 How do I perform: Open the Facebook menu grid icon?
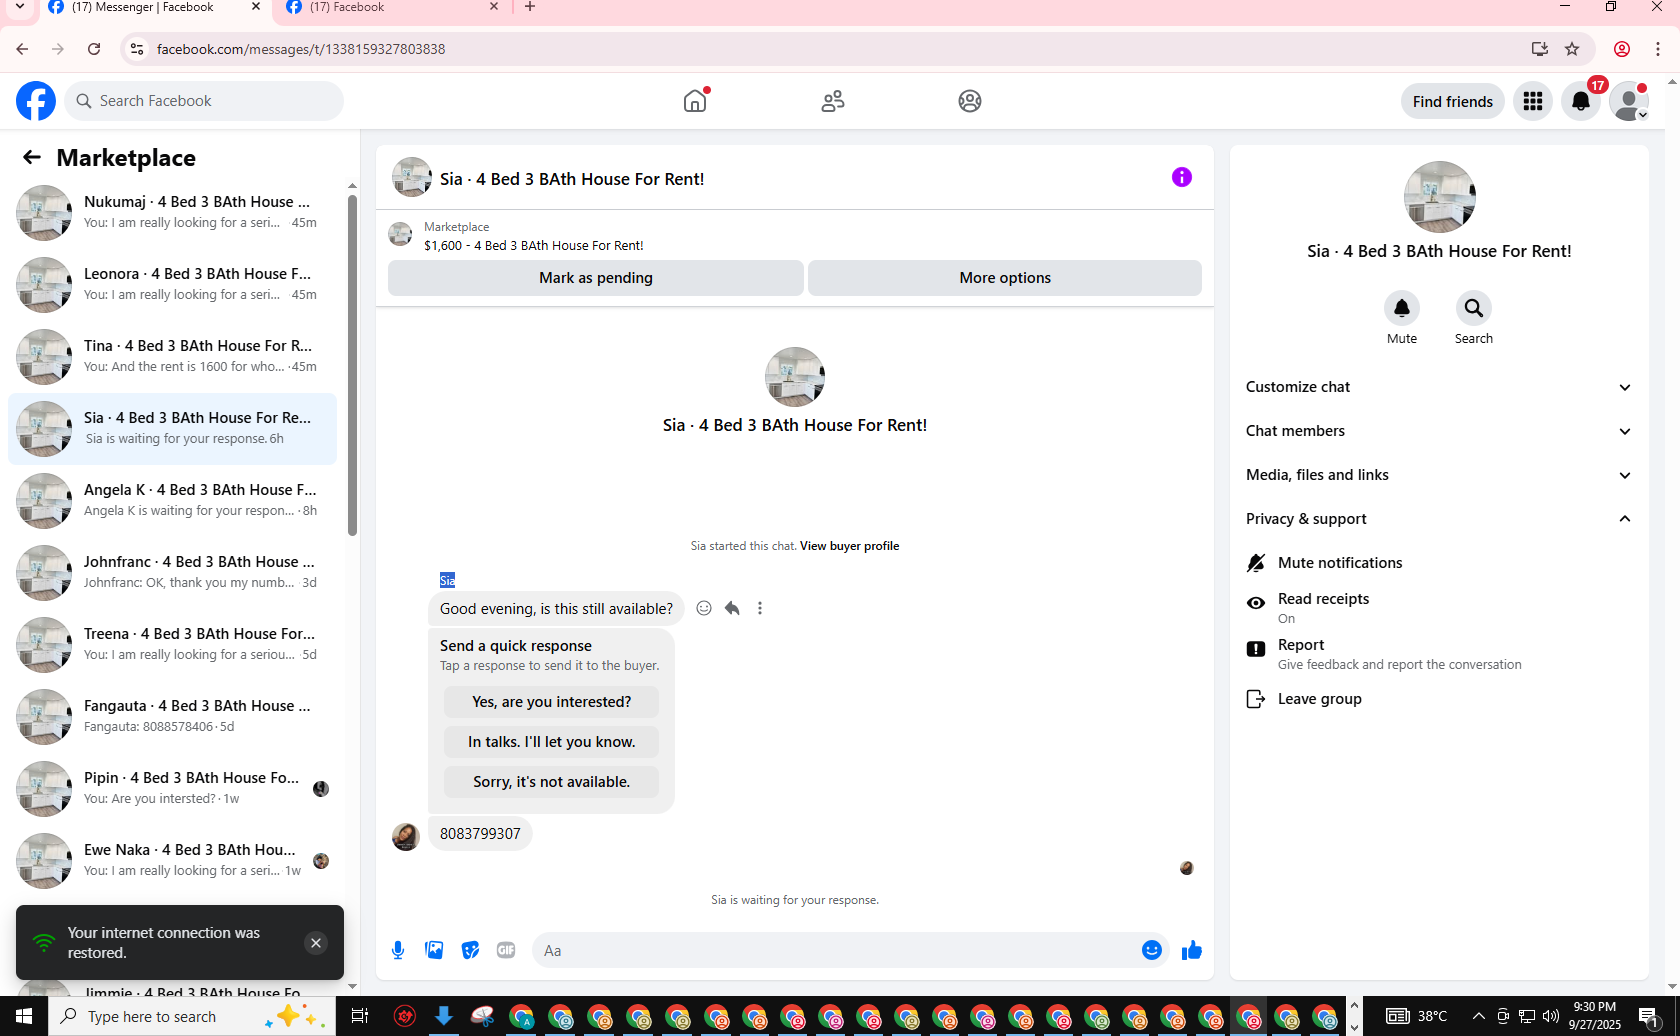tap(1533, 101)
